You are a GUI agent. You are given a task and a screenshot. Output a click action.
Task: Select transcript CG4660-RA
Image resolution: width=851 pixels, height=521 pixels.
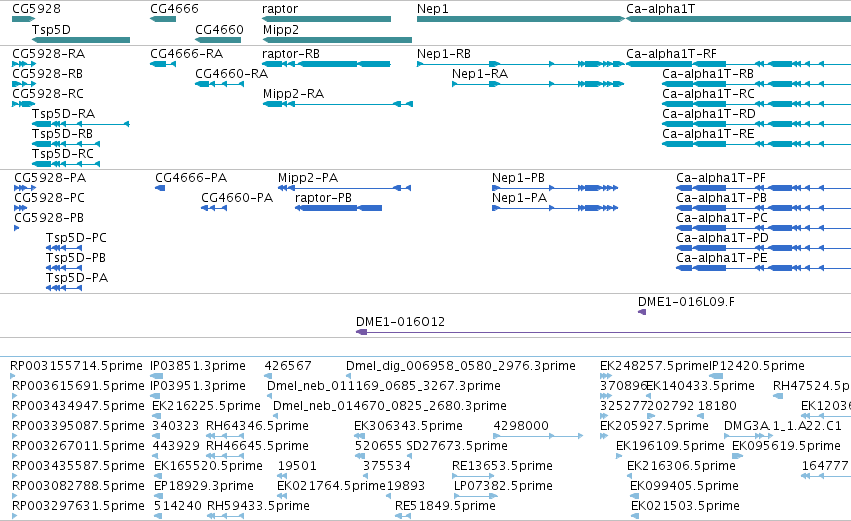[231, 74]
